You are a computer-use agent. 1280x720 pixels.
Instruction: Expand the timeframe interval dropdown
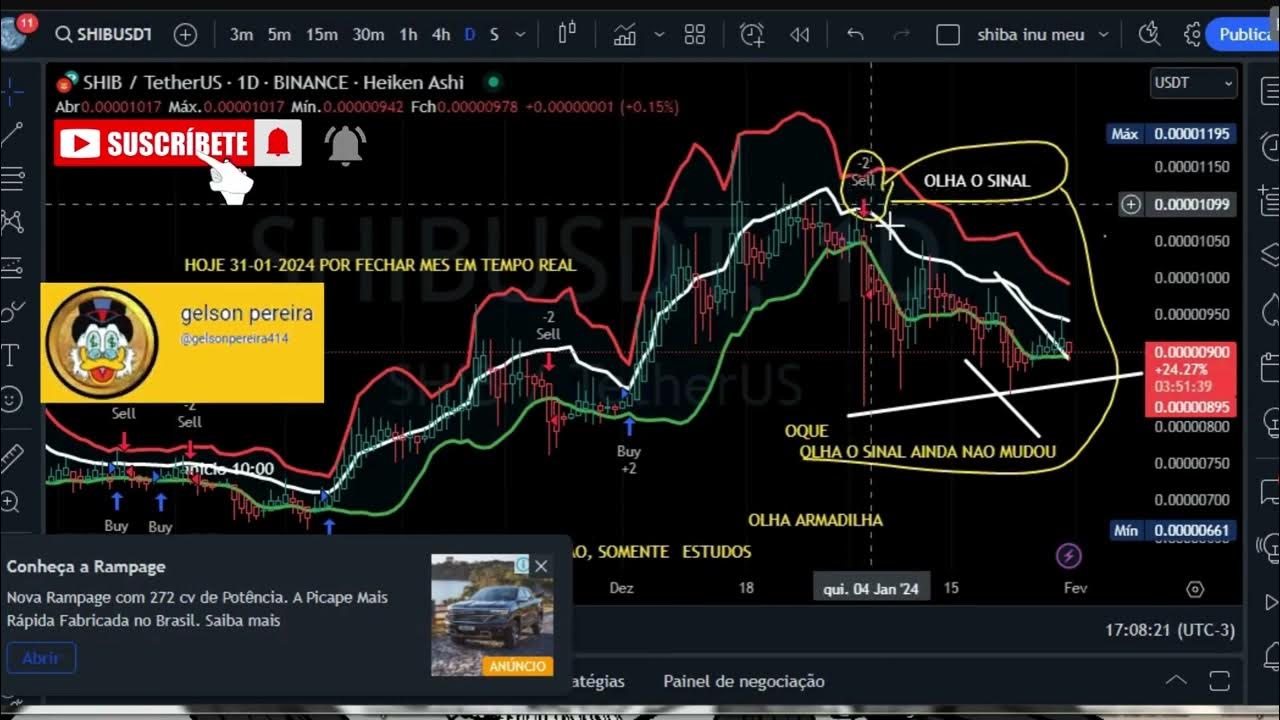520,35
